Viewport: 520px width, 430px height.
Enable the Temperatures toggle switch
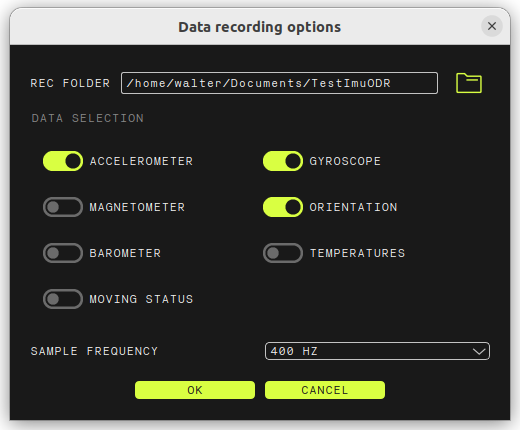(x=283, y=253)
